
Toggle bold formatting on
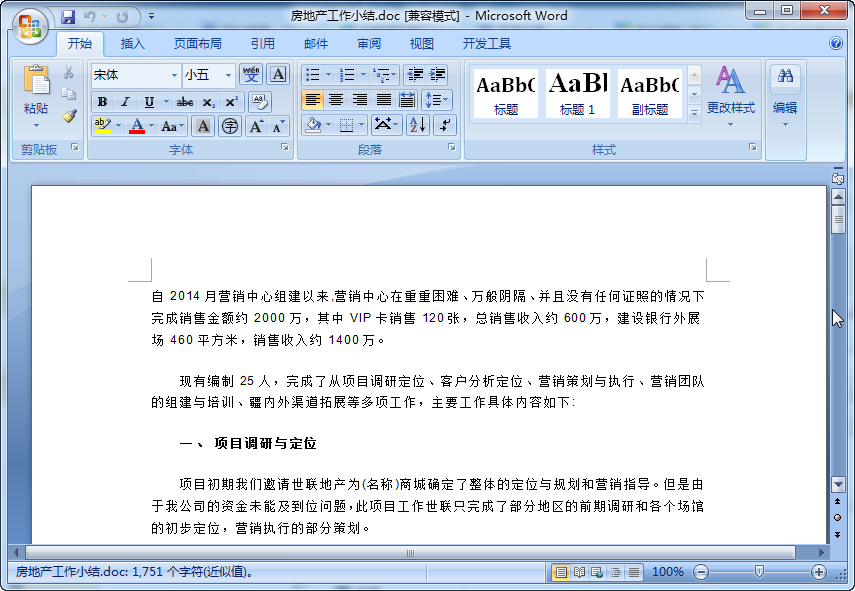point(103,102)
